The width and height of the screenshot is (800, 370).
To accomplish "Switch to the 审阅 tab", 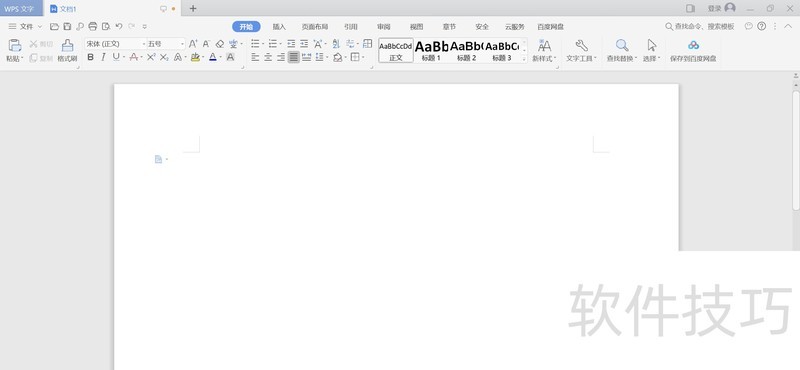I will pos(384,27).
